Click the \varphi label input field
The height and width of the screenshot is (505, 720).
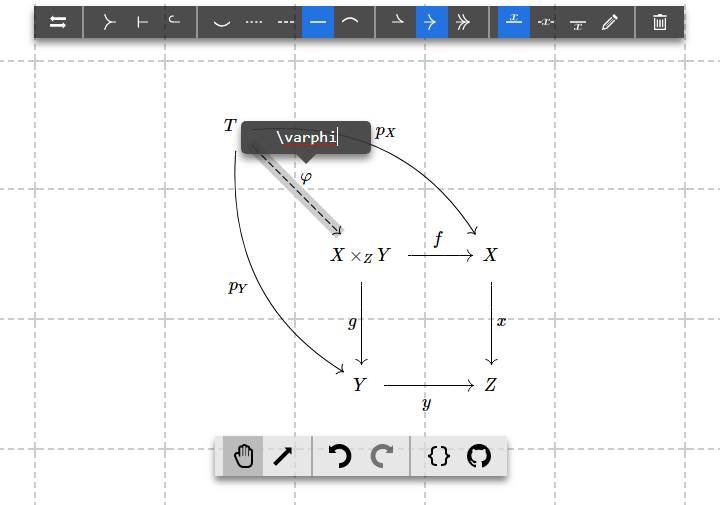coord(306,137)
